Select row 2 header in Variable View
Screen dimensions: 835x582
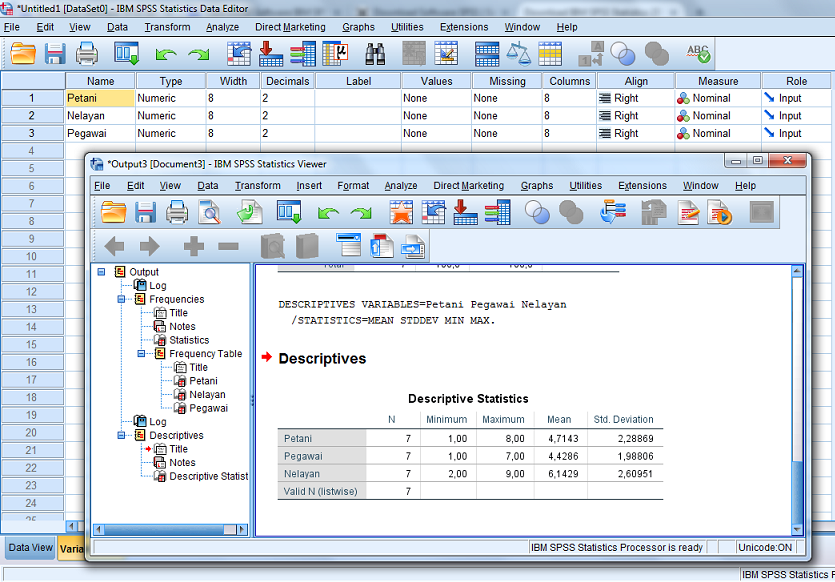[x=32, y=116]
